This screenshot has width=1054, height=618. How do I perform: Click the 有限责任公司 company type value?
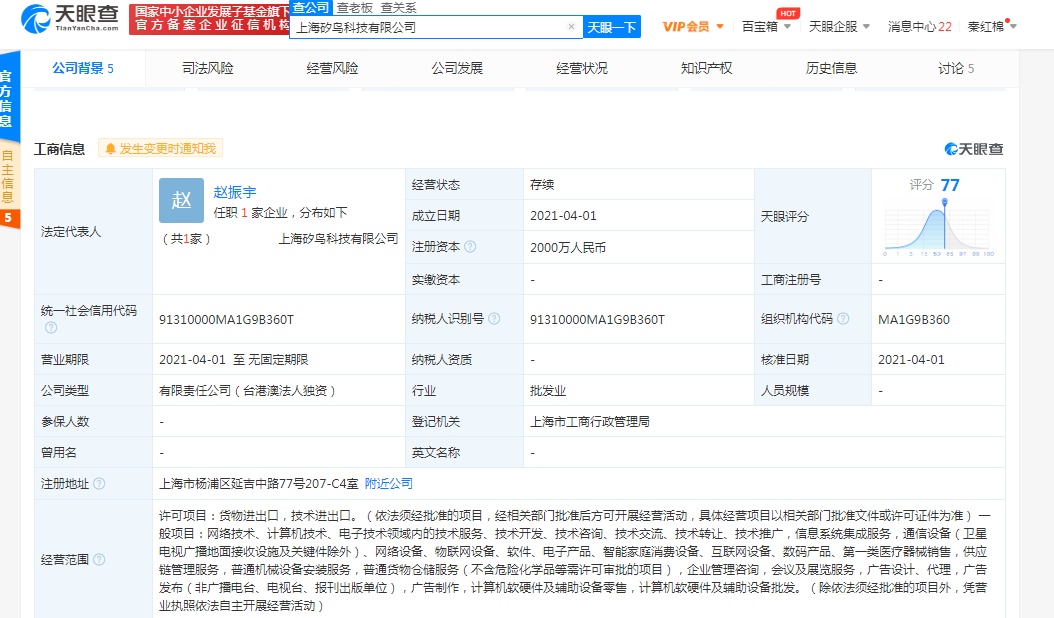pyautogui.click(x=247, y=391)
